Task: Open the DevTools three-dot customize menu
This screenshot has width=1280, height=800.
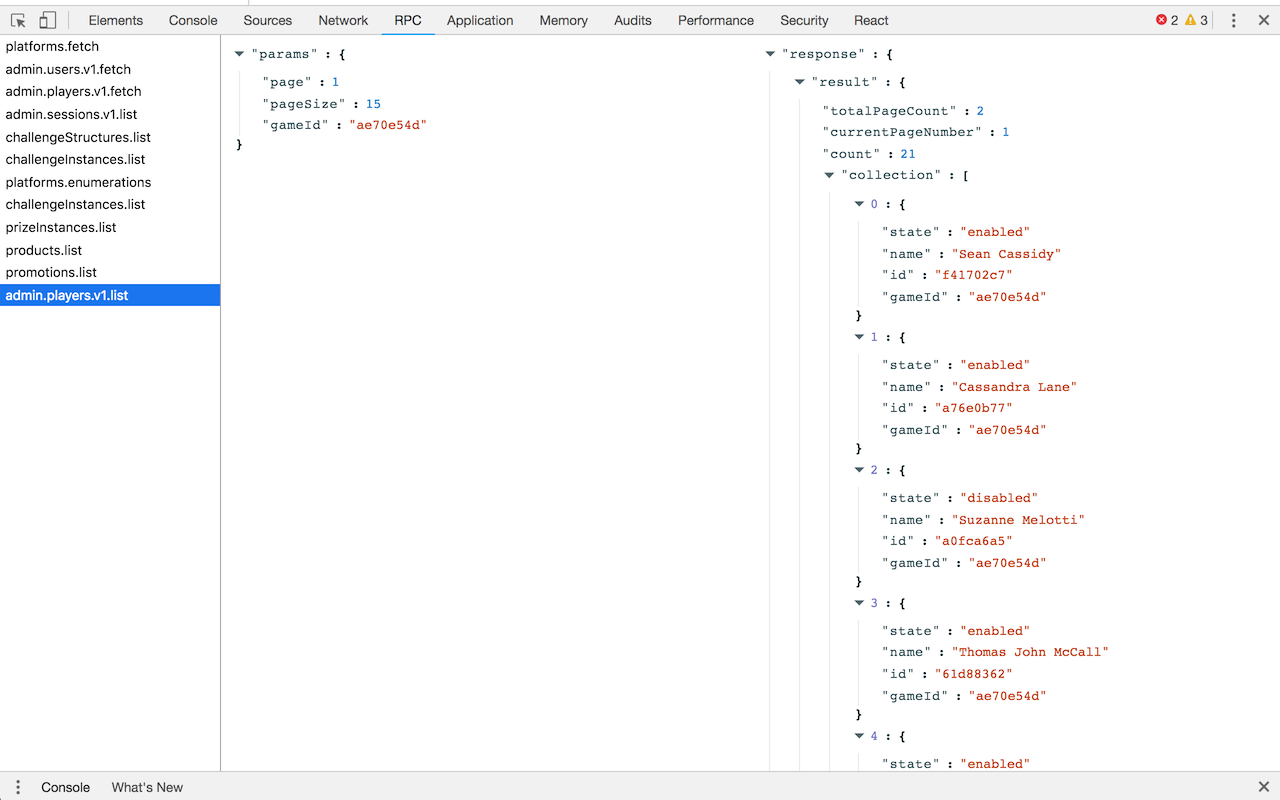Action: tap(1234, 20)
